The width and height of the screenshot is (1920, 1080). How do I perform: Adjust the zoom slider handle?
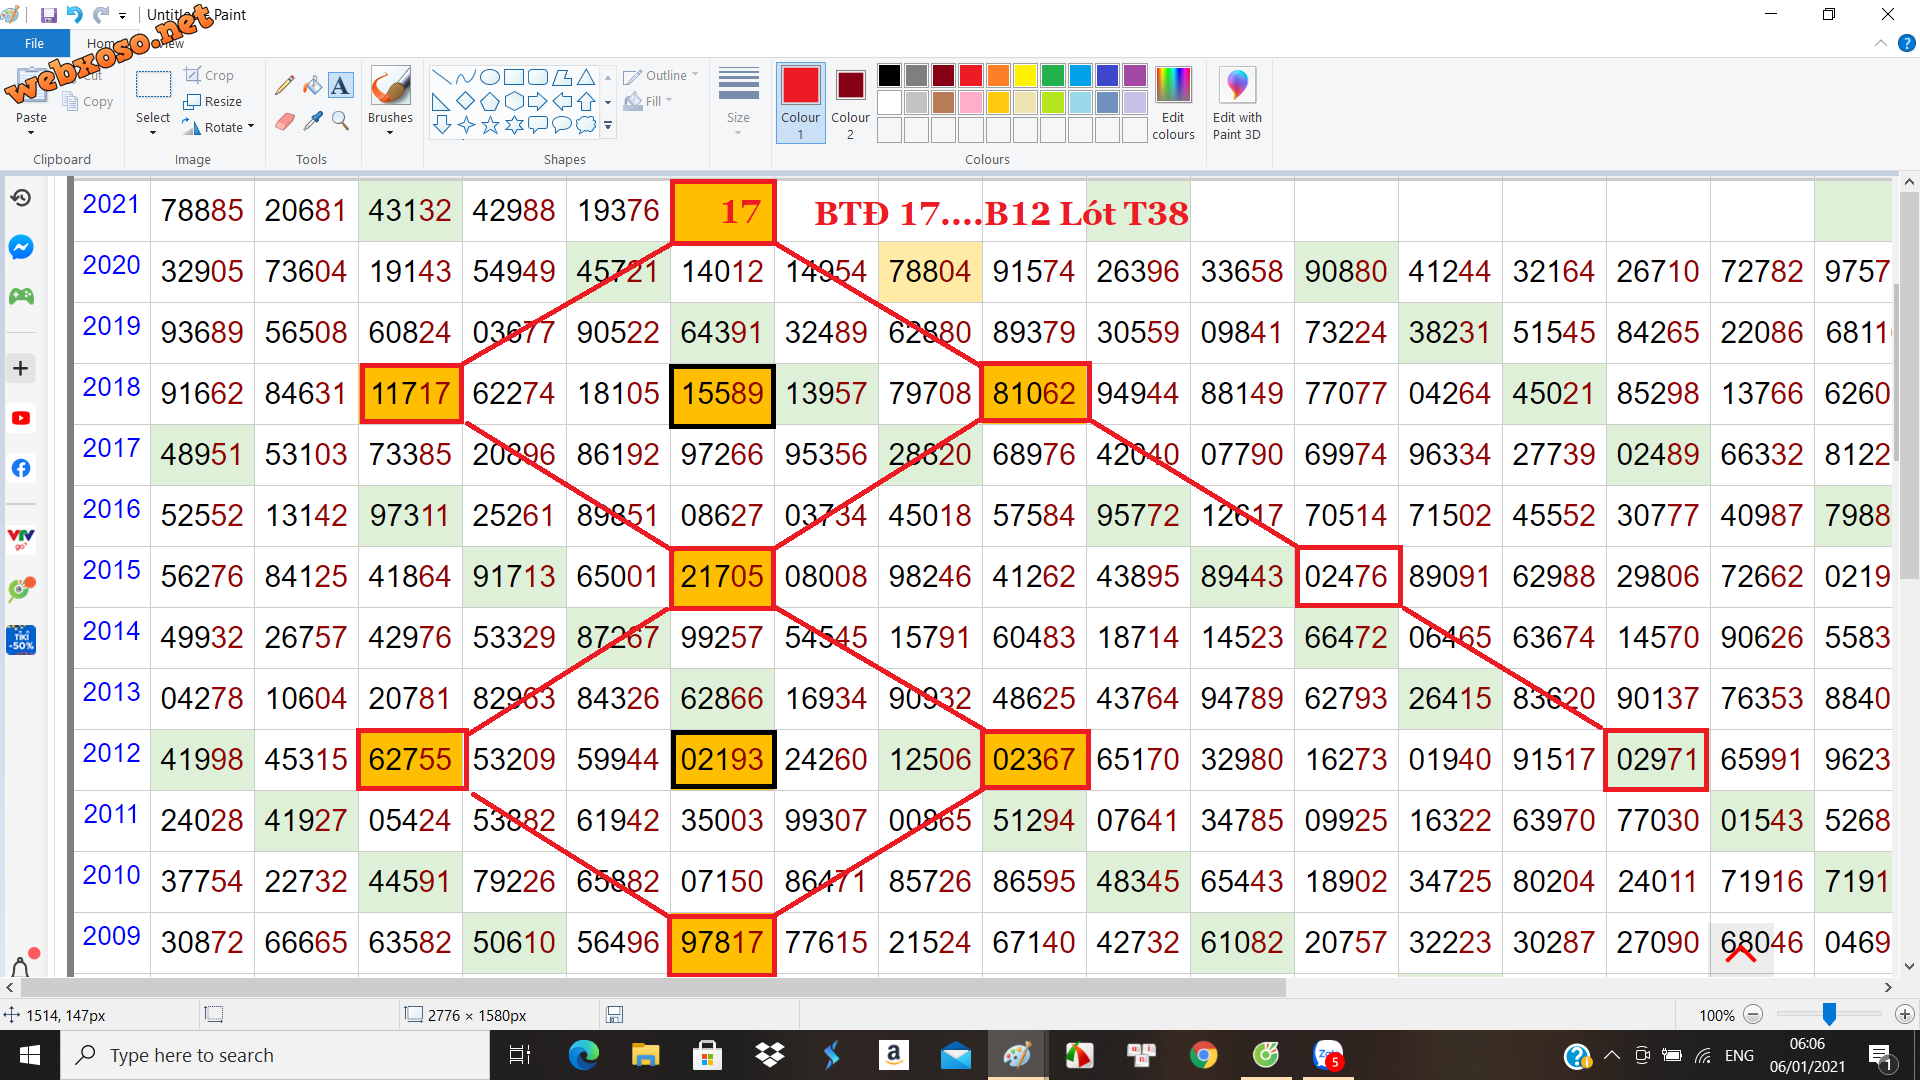point(1829,1014)
